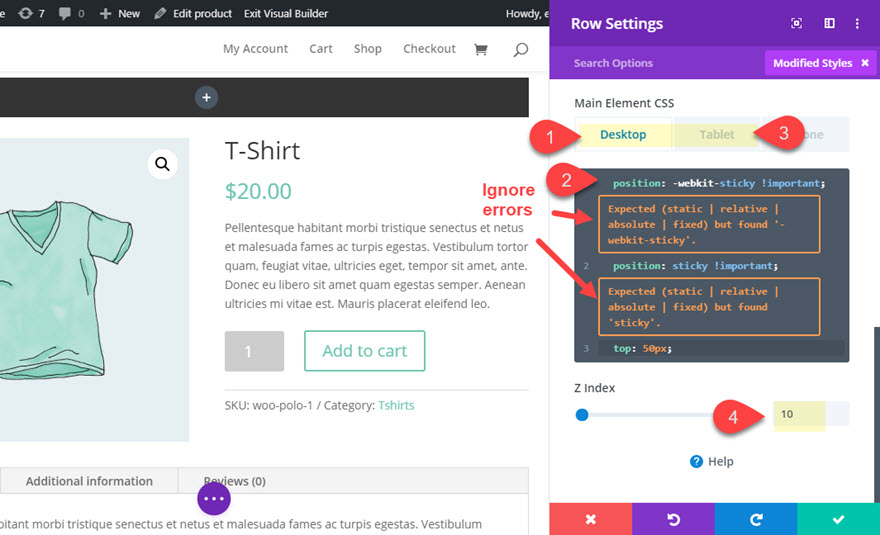Viewport: 880px width, 535px height.
Task: Discard changes with the red X button
Action: pyautogui.click(x=590, y=519)
